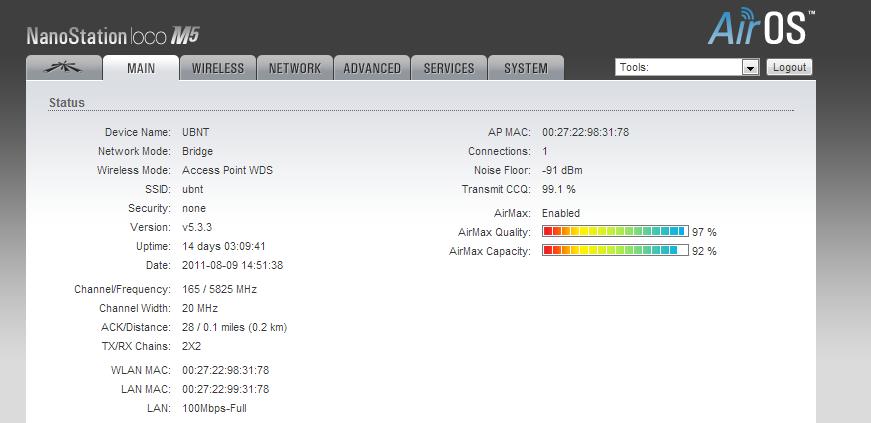The image size is (871, 423).
Task: Click the Device Name value UBNT
Action: pos(195,132)
